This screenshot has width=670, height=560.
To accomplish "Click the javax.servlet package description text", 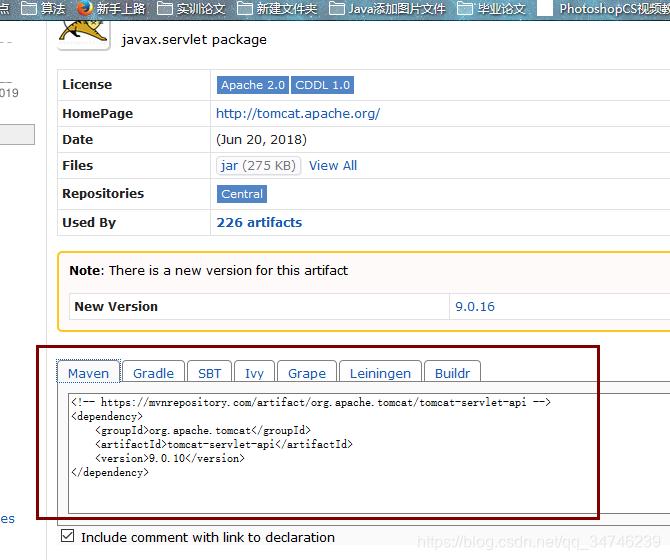I will click(194, 39).
